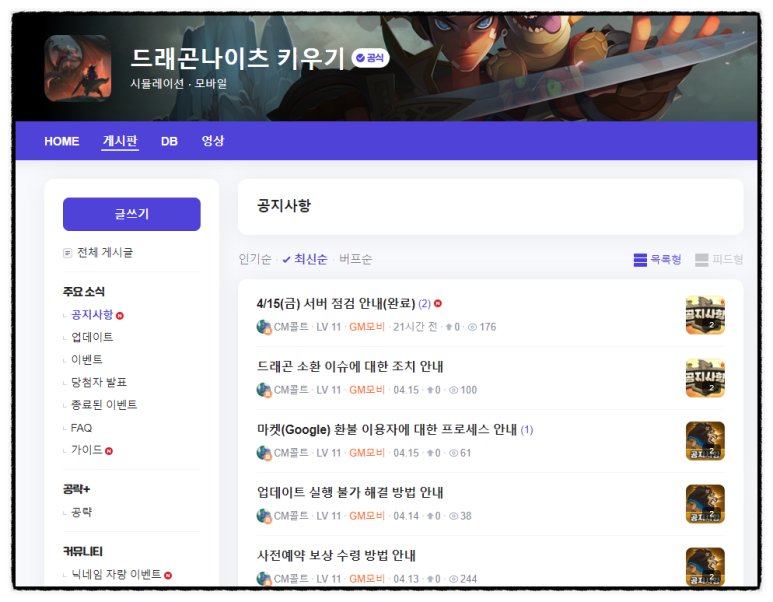Open post 4/15(금) 서버 점검 안내(완료)
Viewport: 773px width, 602px height.
click(x=336, y=303)
